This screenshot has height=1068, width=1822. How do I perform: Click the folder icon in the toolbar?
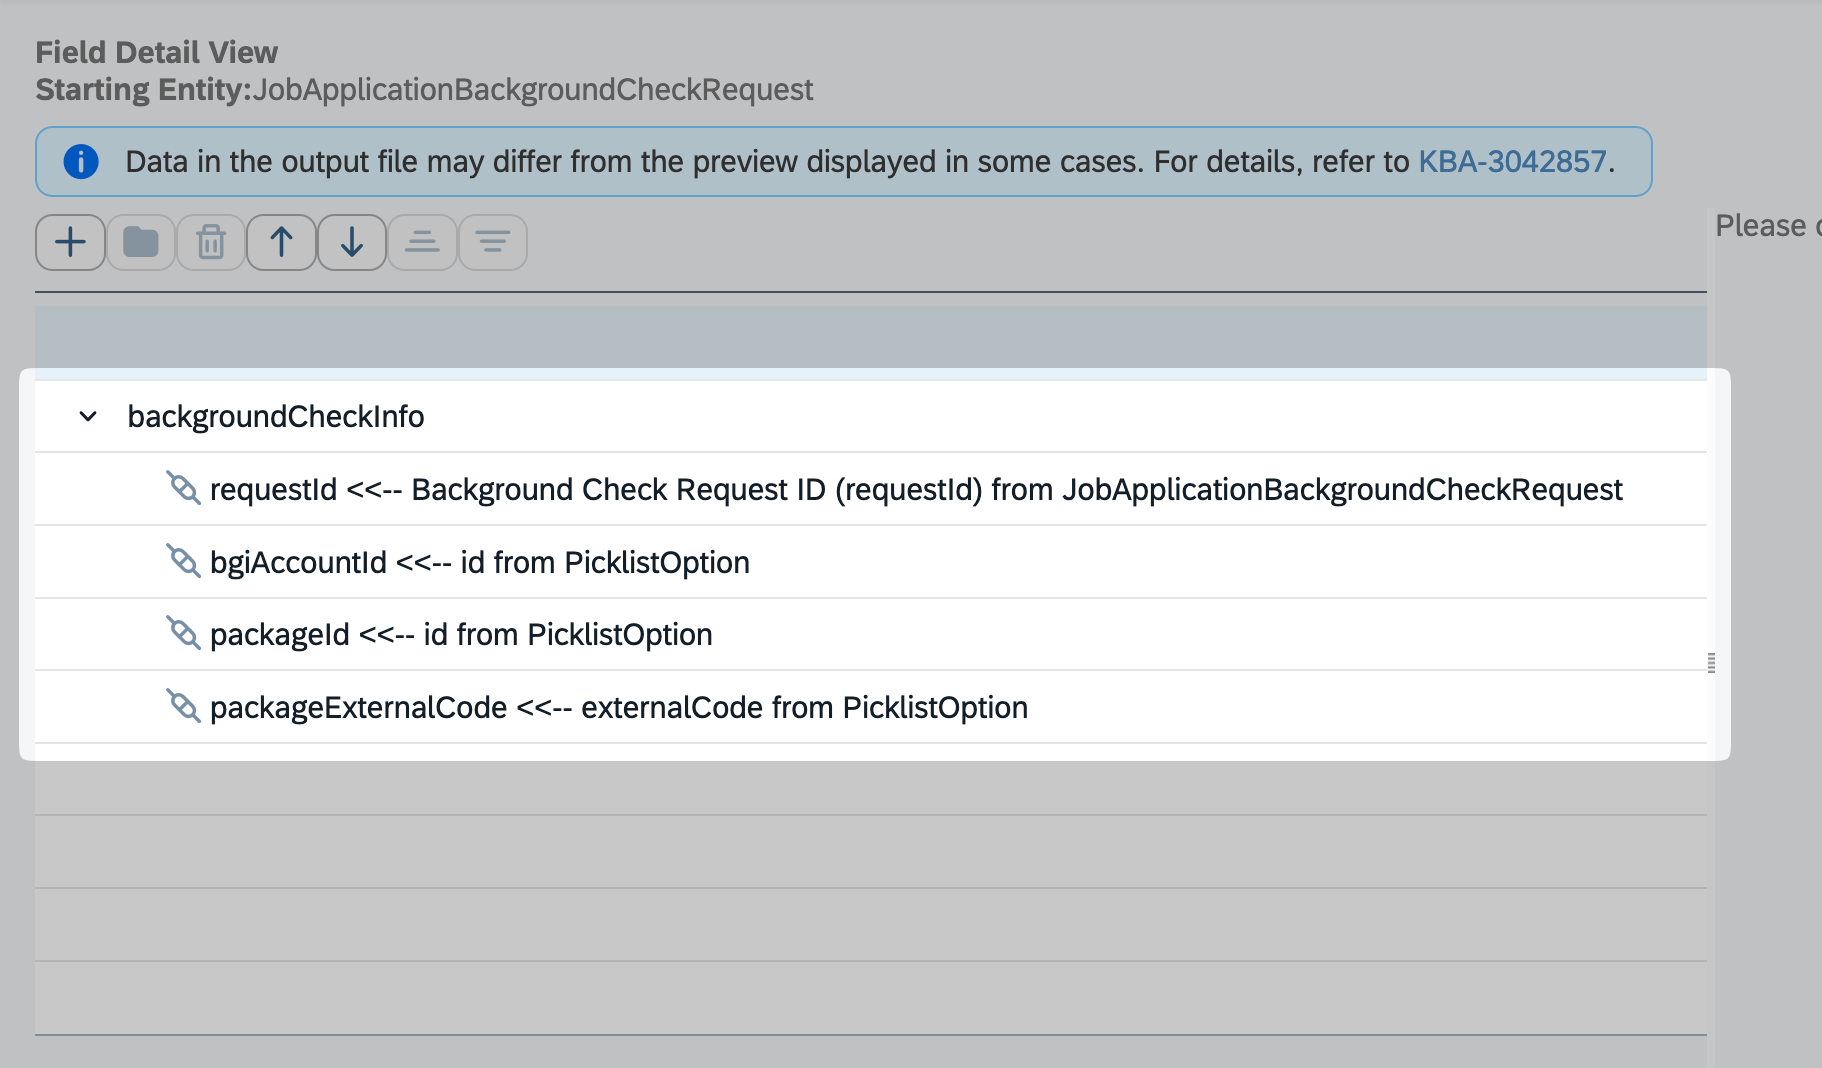tap(141, 242)
